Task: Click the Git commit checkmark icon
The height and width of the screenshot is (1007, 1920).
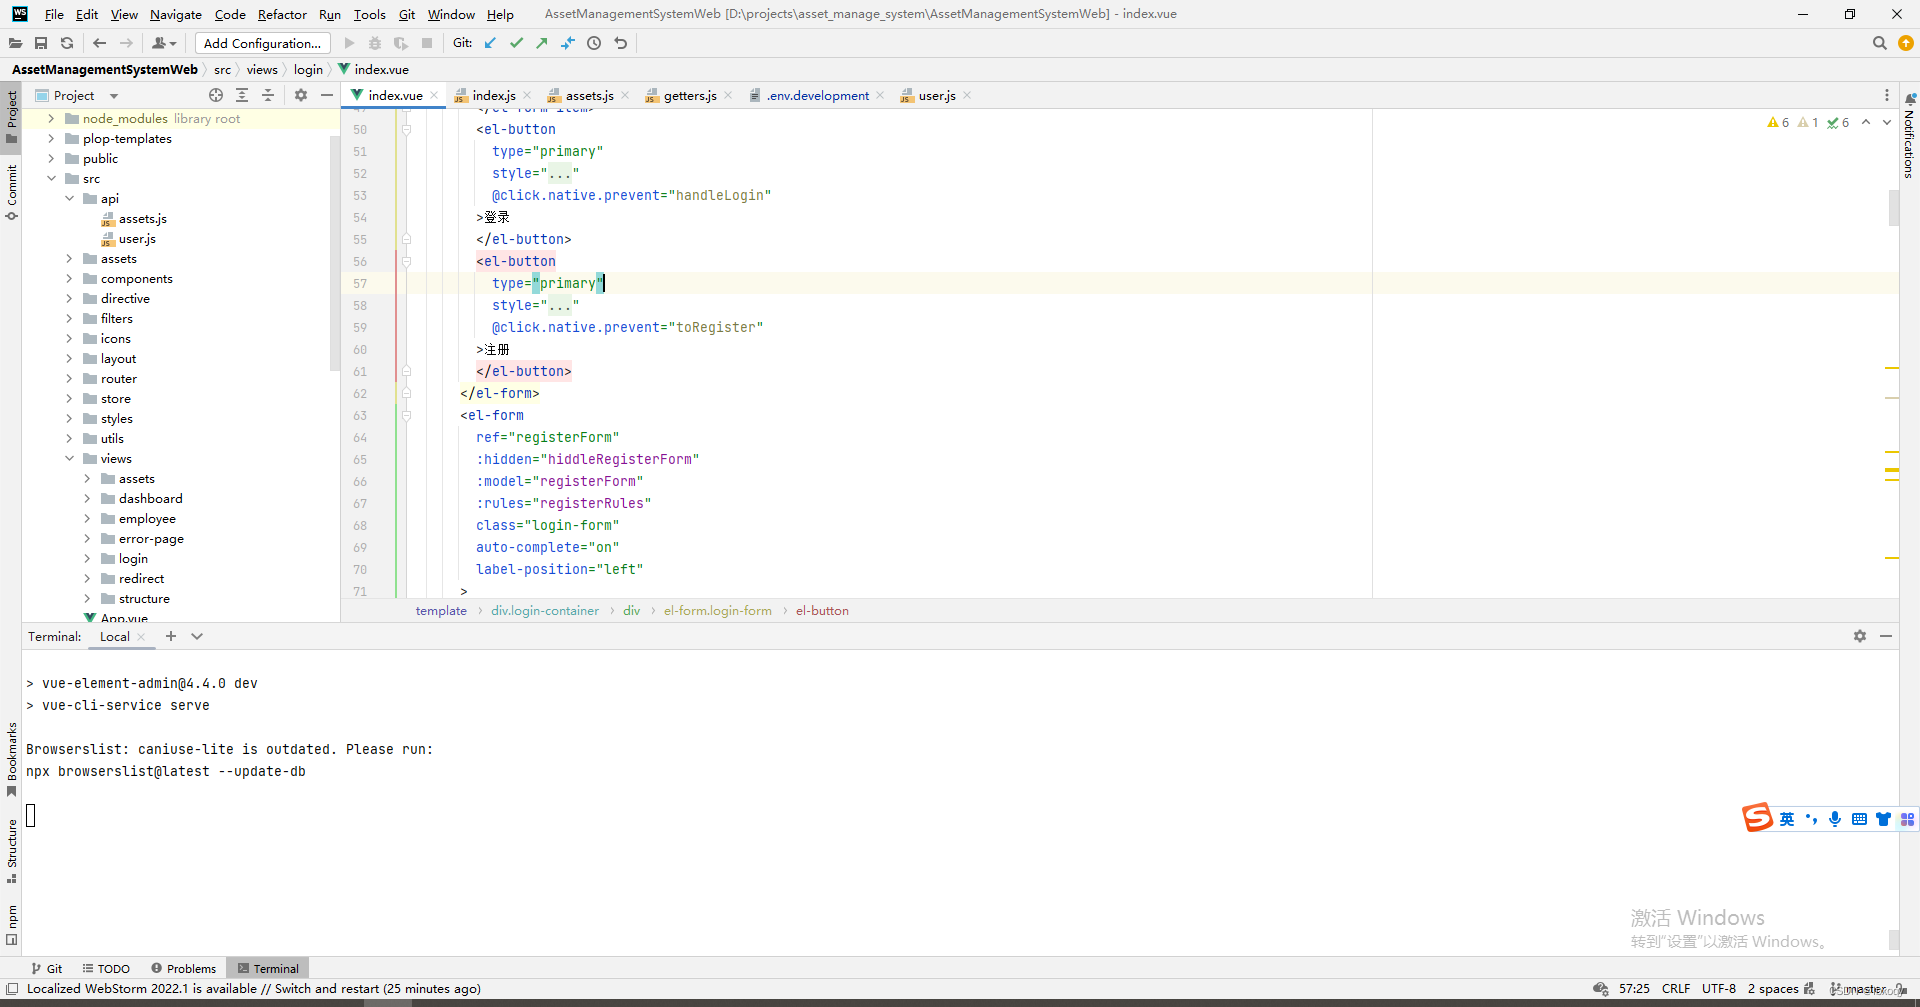Action: pos(516,43)
